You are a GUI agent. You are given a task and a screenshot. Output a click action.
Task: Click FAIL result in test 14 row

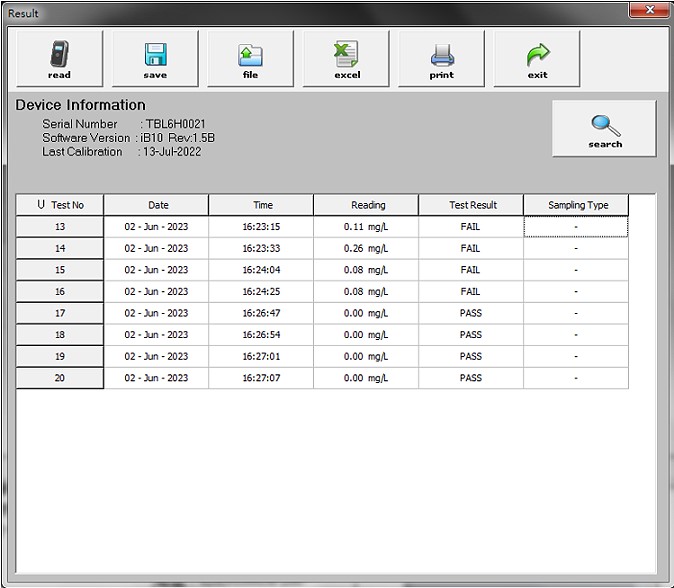tap(471, 248)
